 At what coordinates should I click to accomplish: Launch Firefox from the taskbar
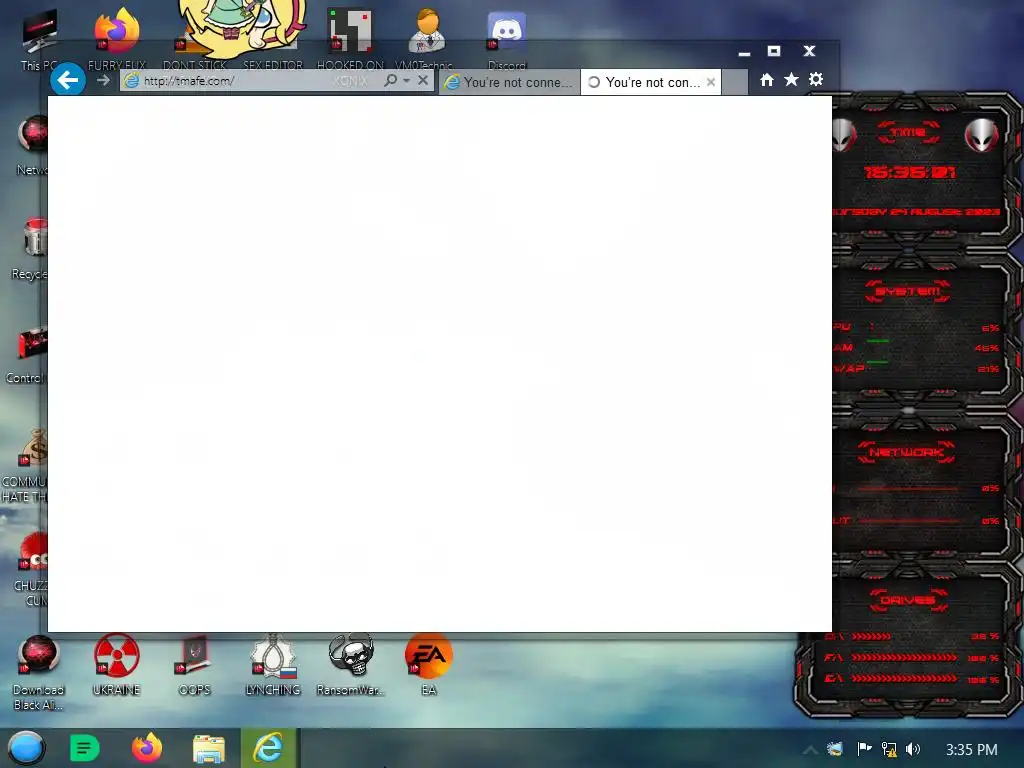(x=147, y=748)
